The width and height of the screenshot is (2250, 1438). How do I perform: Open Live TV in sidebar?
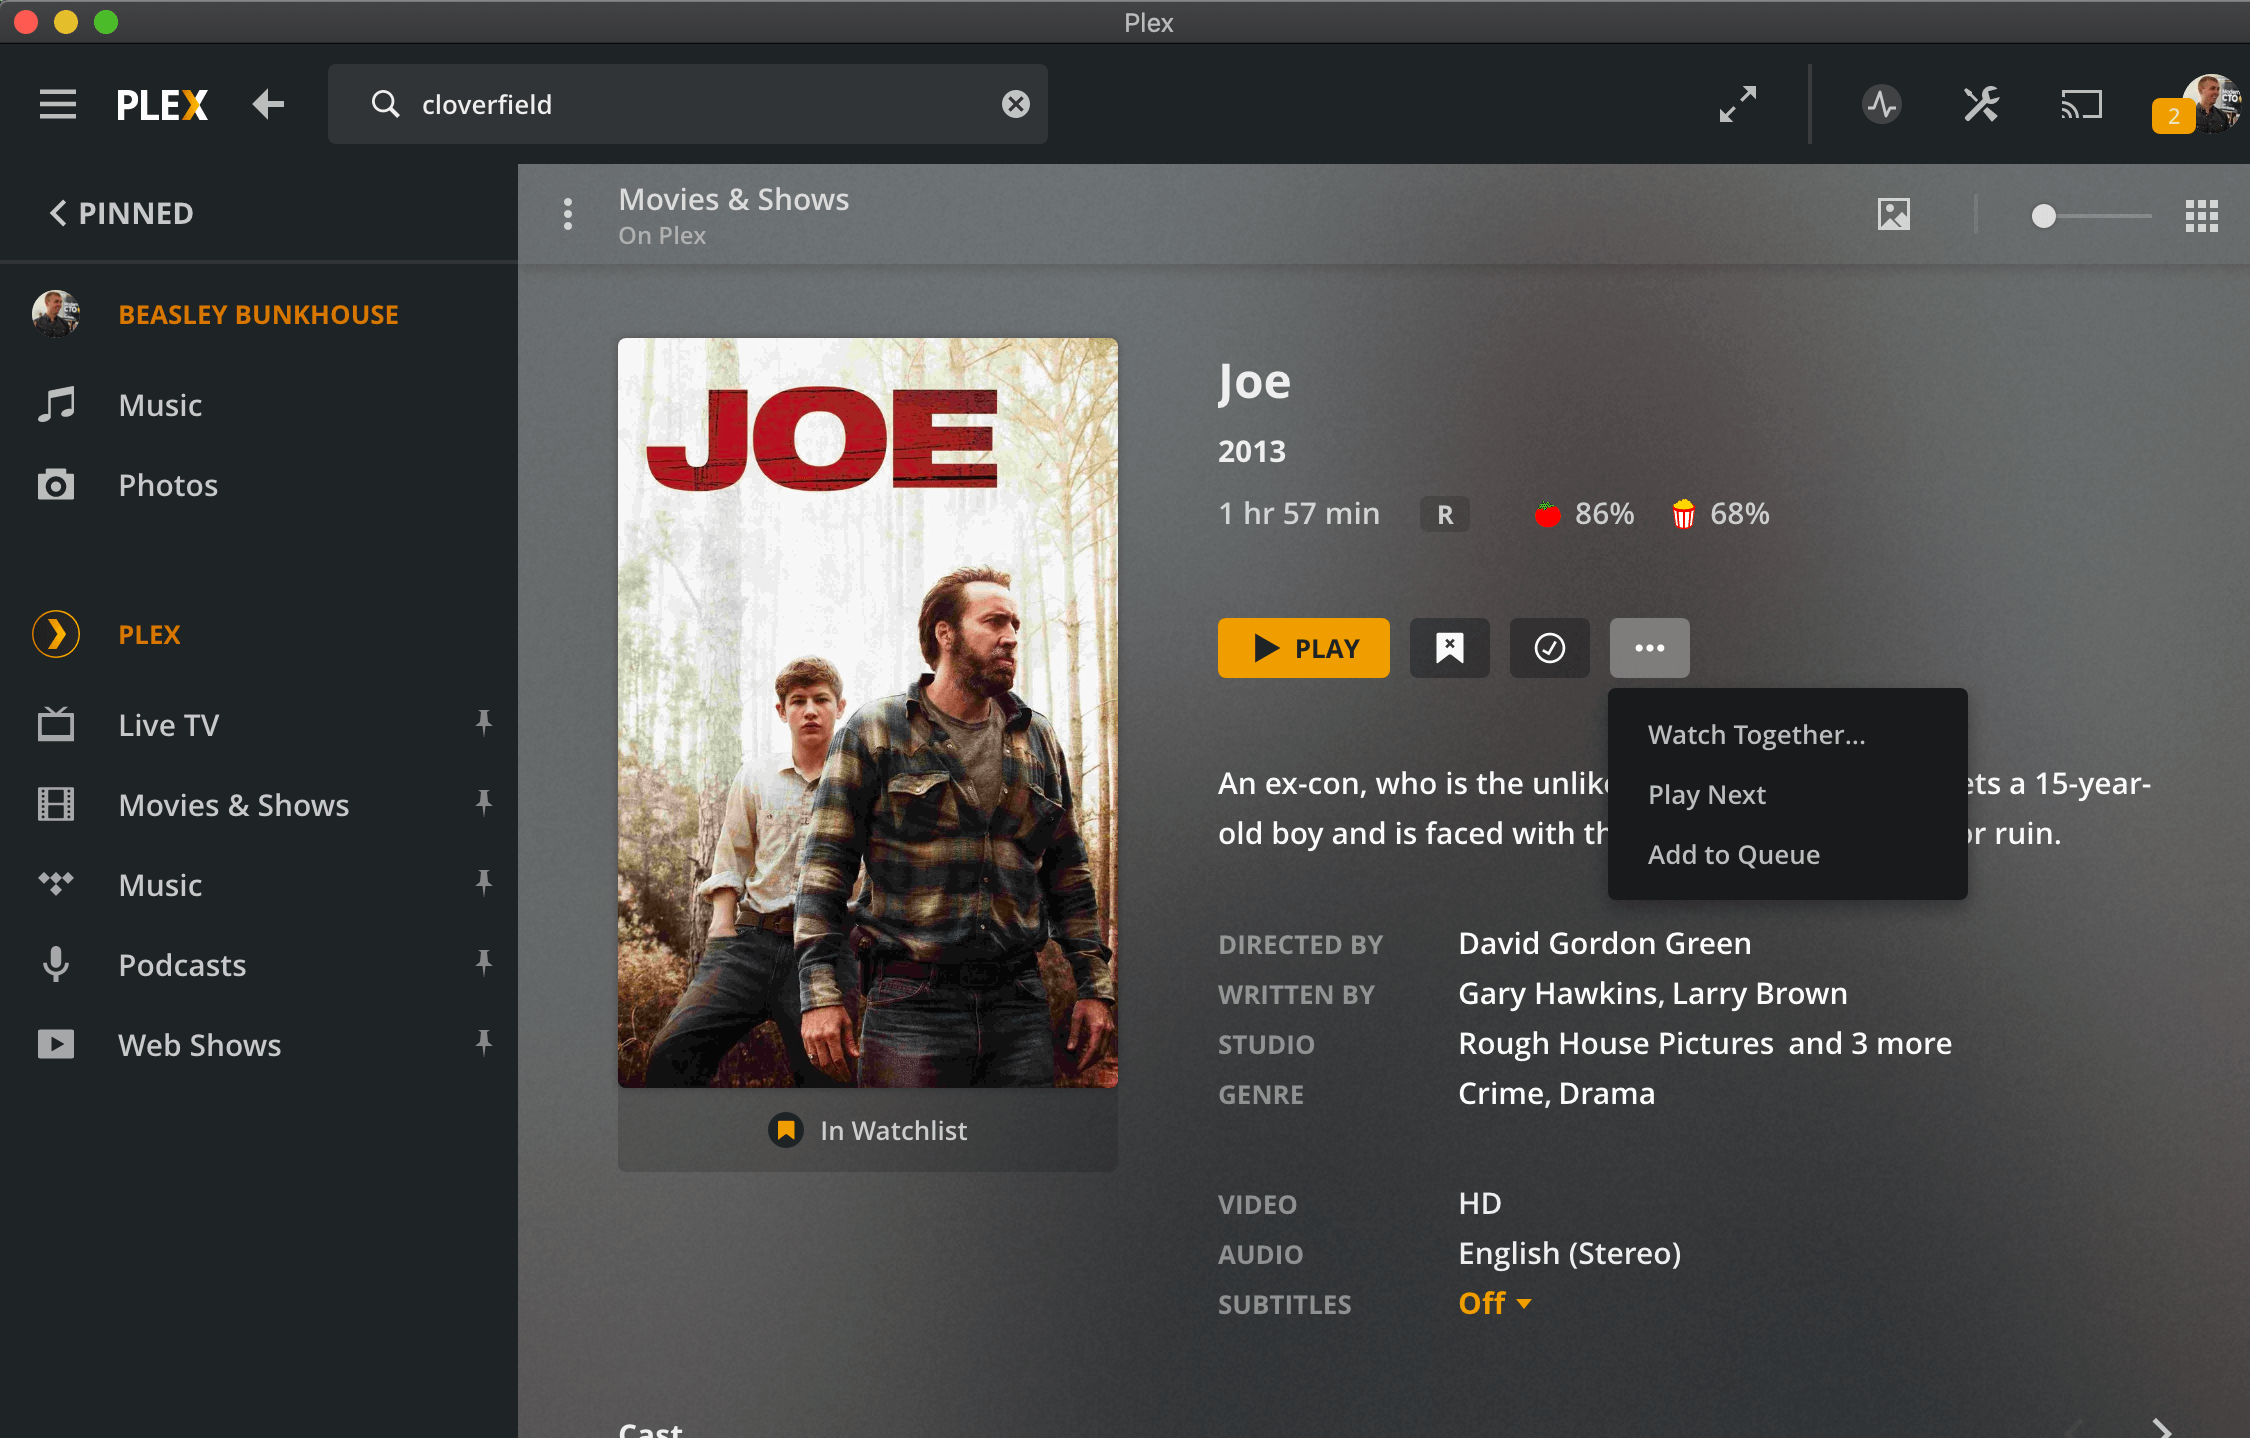coord(169,725)
